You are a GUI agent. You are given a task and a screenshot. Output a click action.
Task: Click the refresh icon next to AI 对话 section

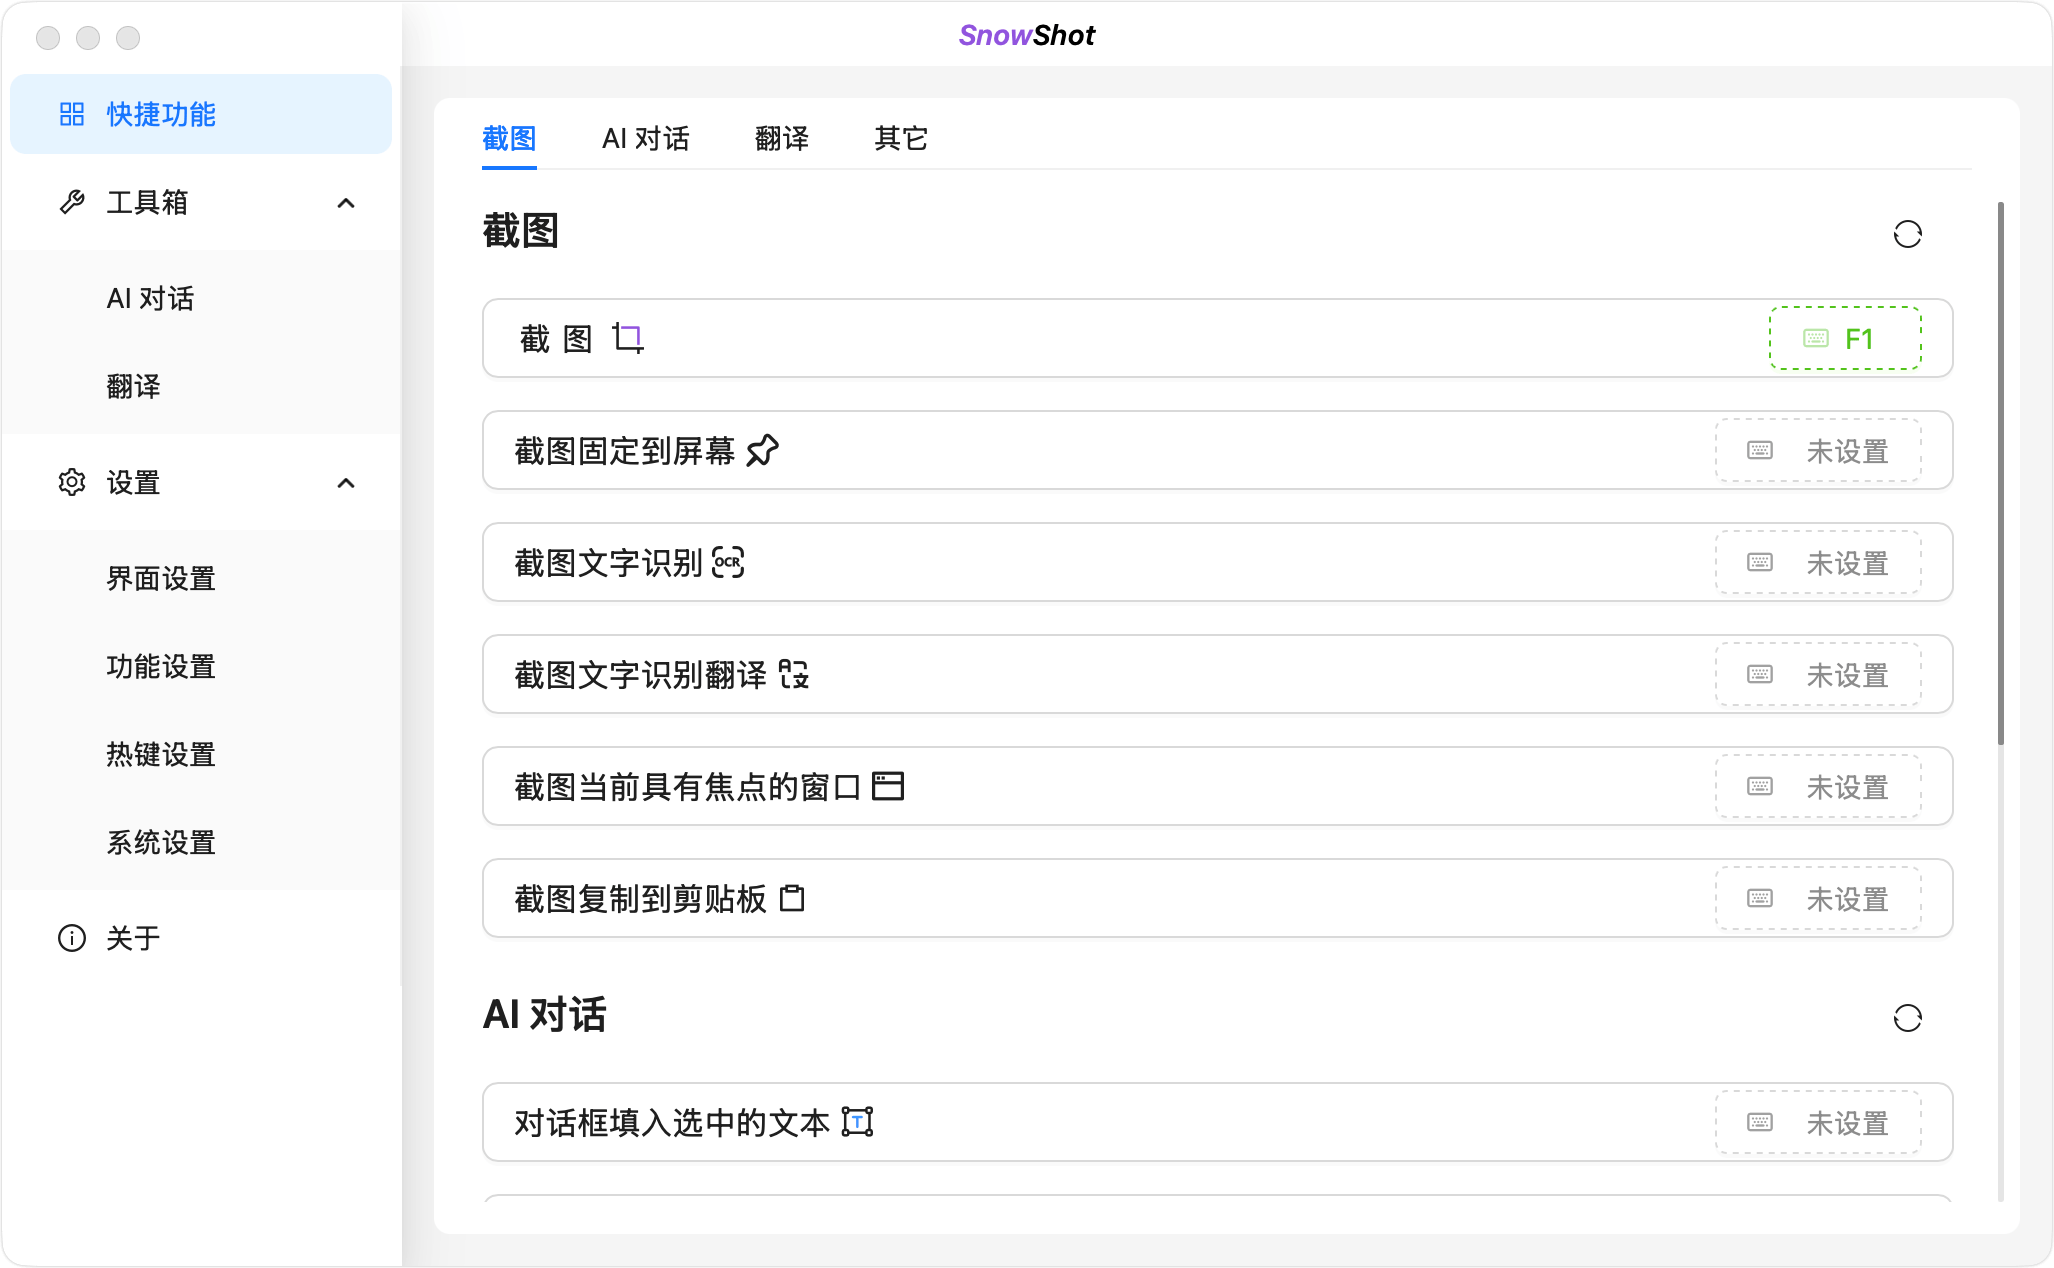[1909, 1018]
